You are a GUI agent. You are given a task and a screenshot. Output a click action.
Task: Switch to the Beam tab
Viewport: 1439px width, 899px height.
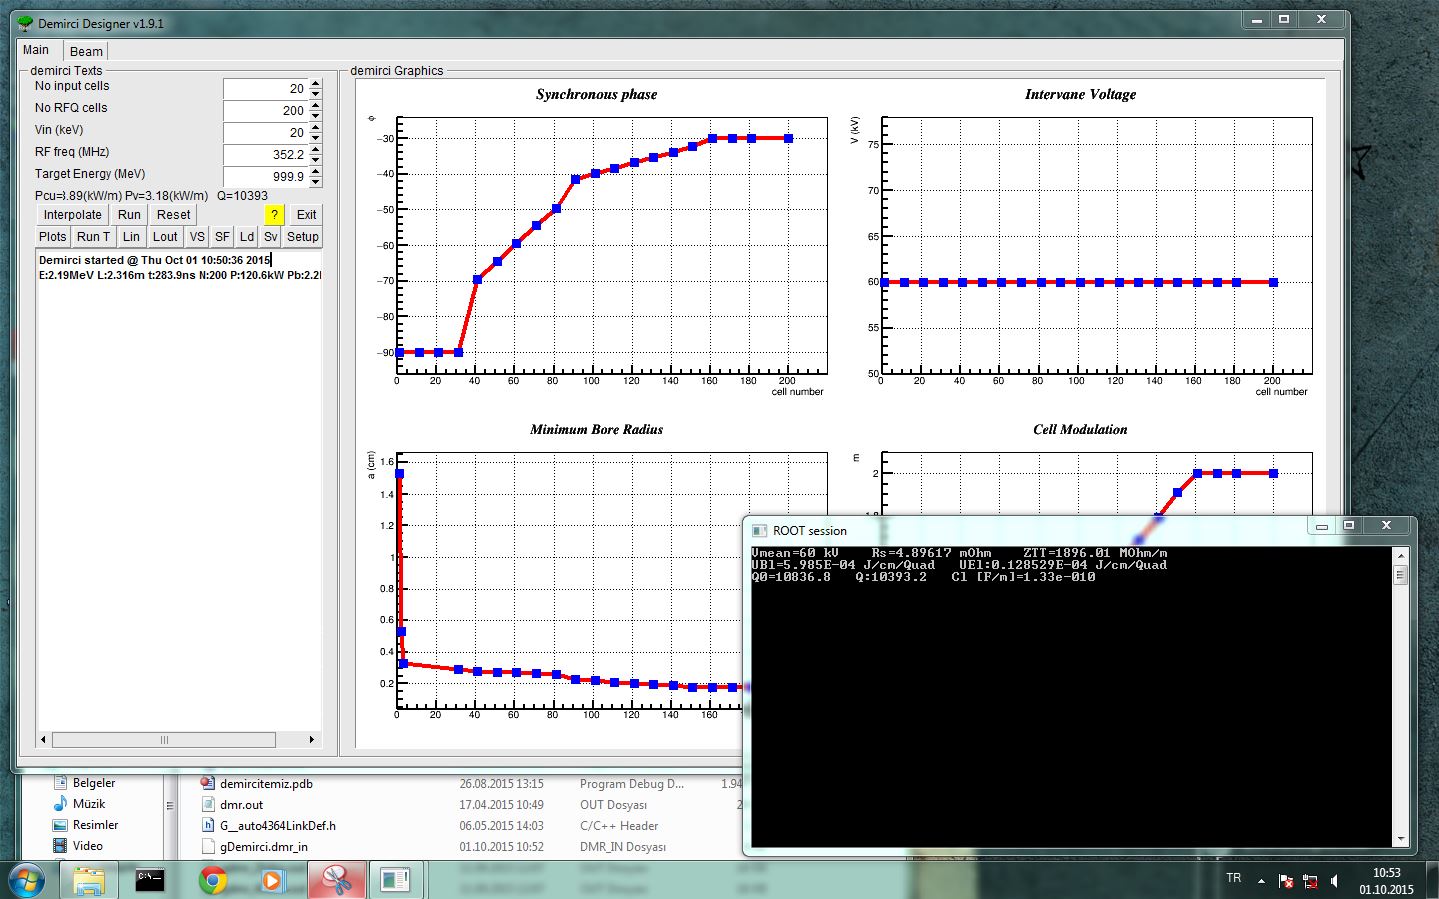coord(86,51)
